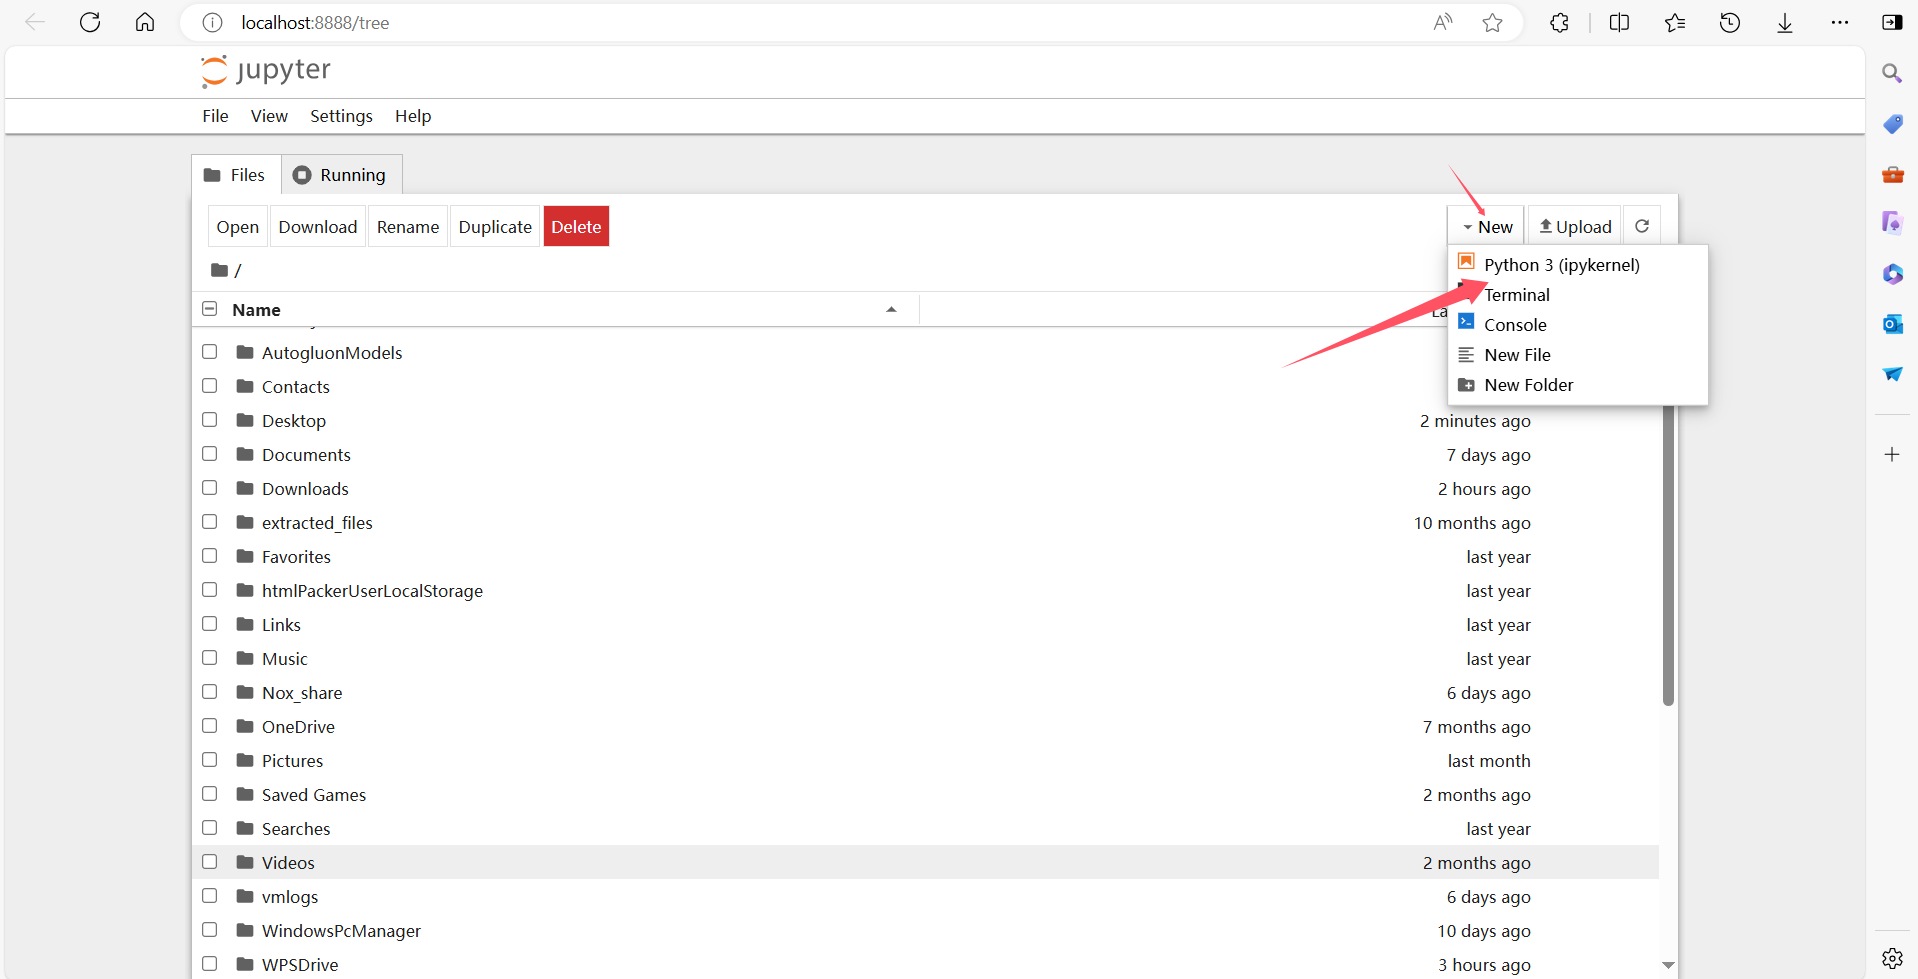Screen dimensions: 1918x979
Task: Check the Desktop folder checkbox
Action: (210, 420)
